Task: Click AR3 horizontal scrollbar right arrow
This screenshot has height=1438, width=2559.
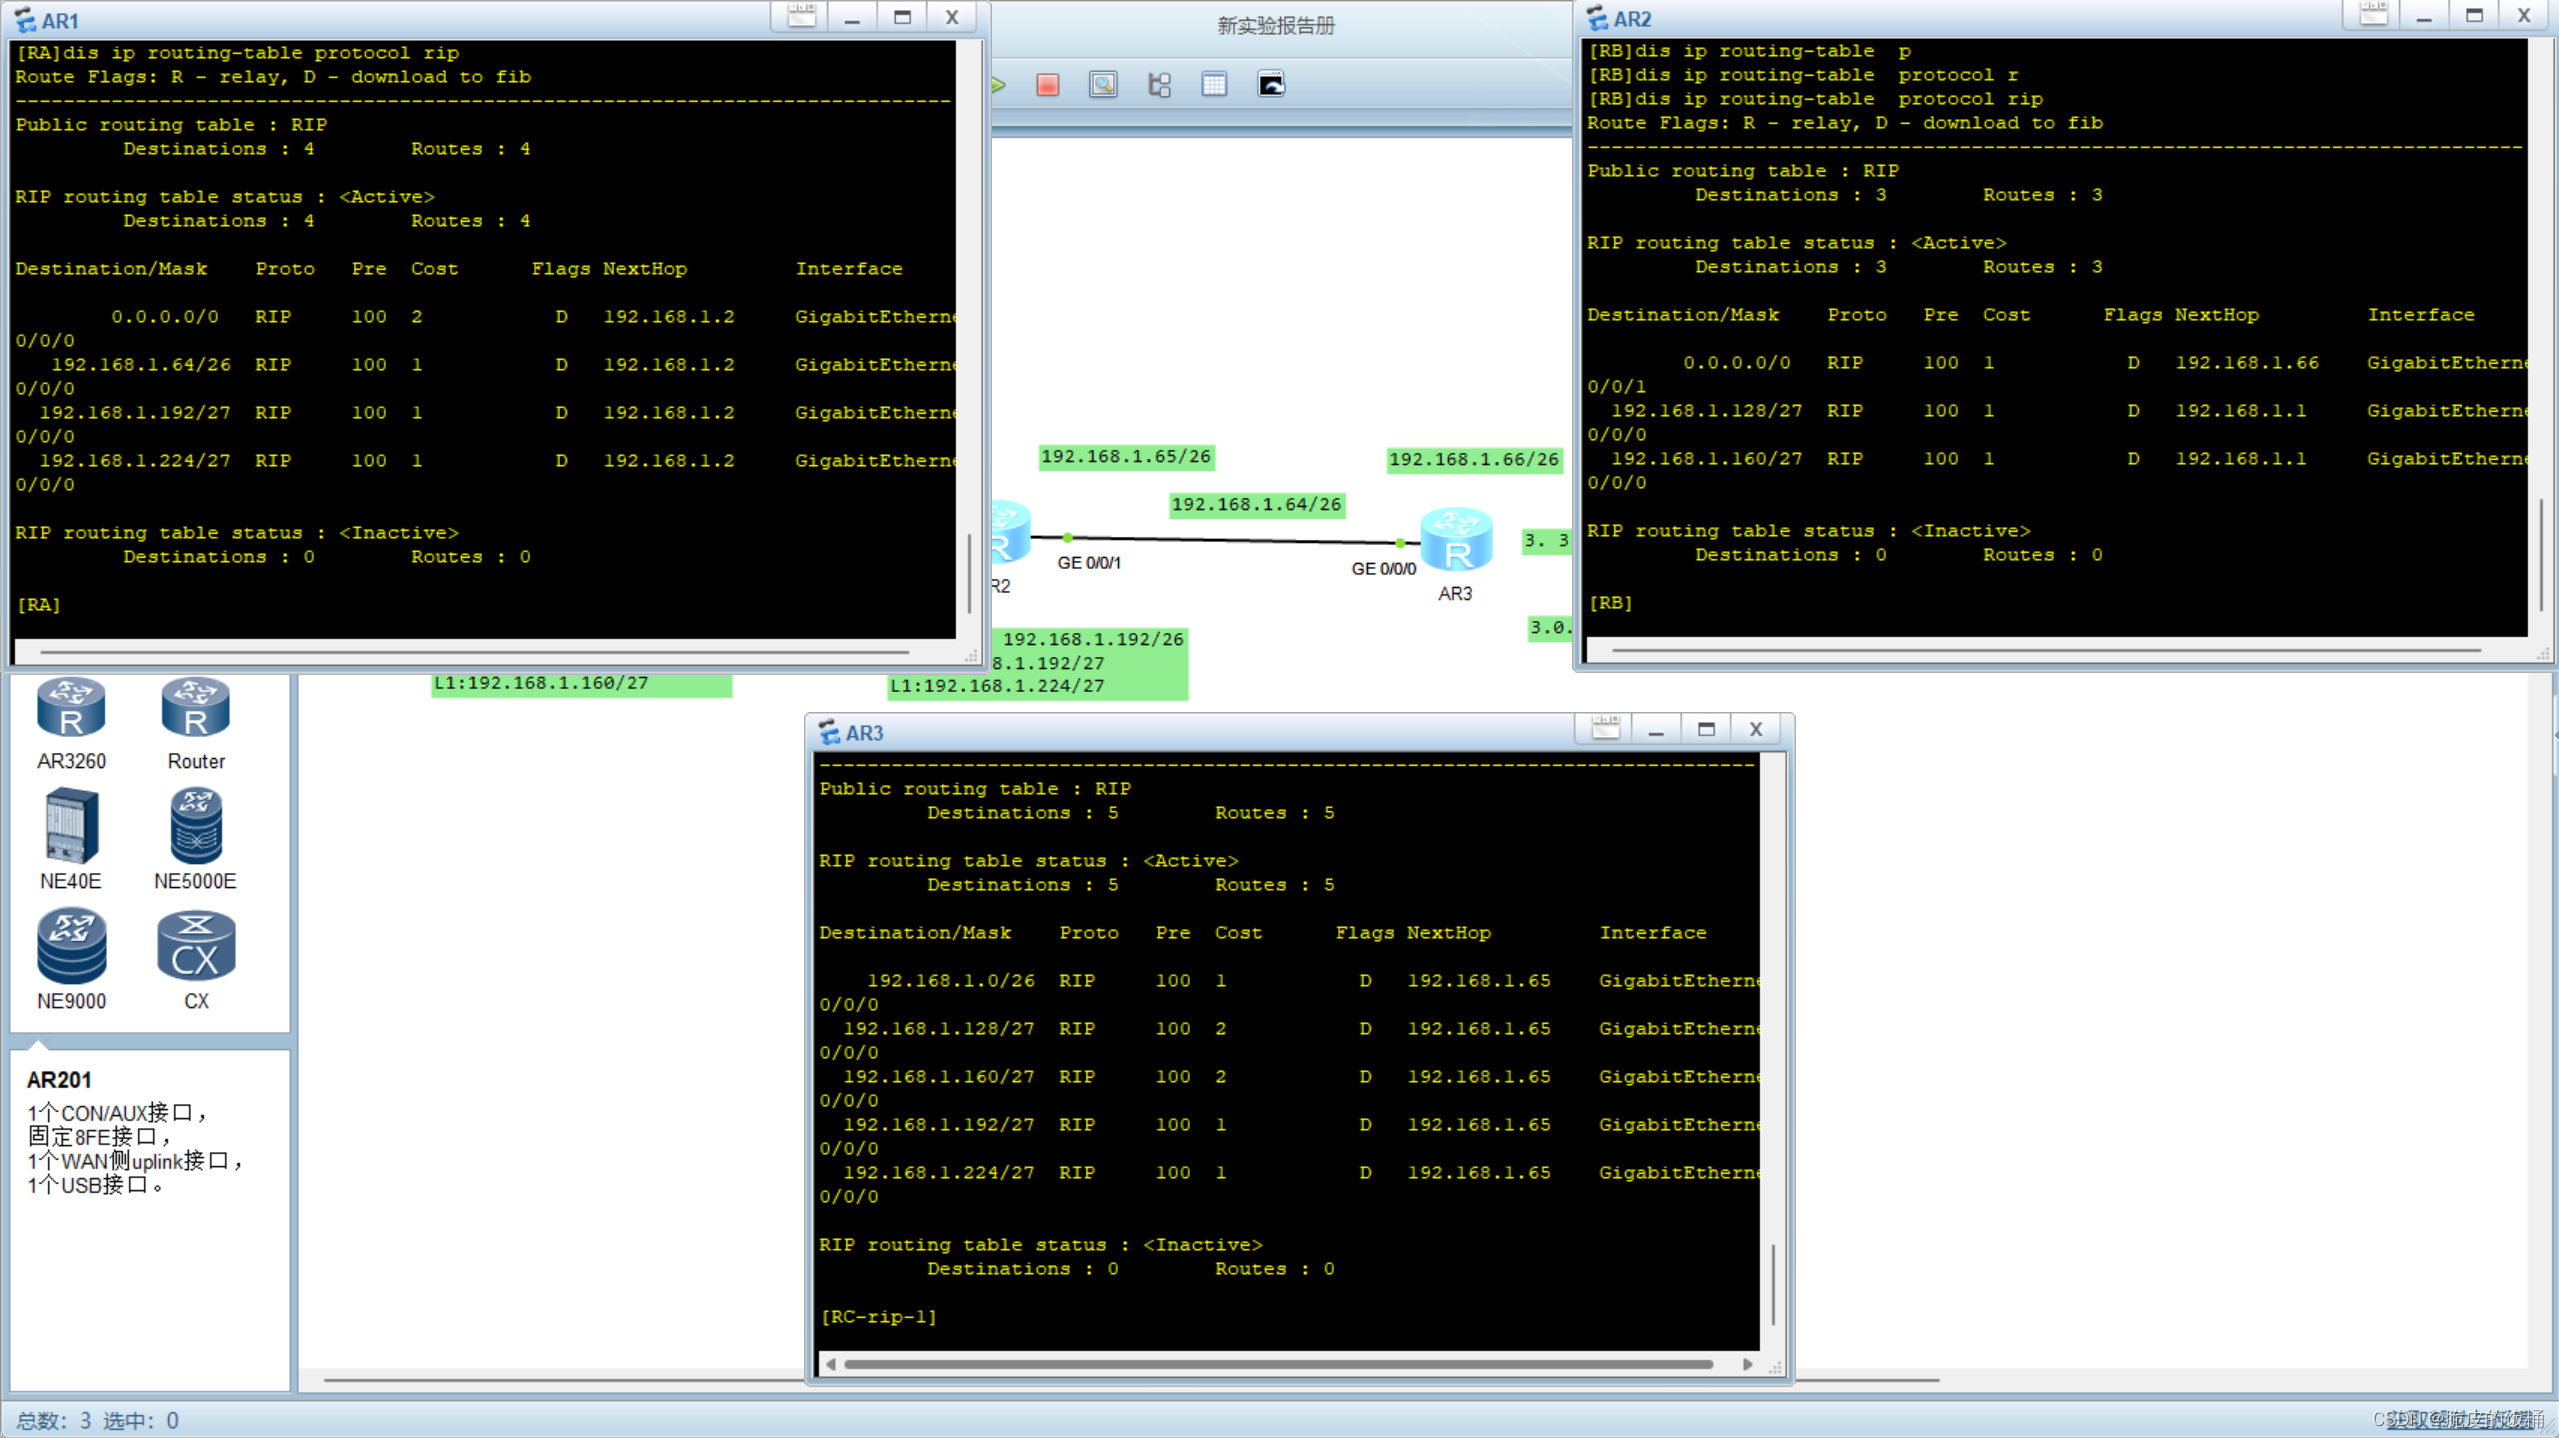Action: tap(1747, 1364)
